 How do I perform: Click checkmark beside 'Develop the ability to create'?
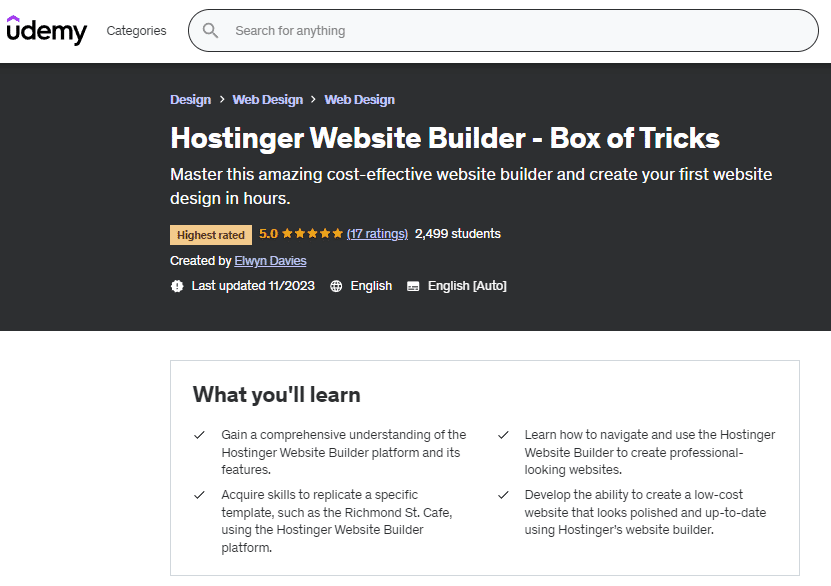[x=503, y=495]
